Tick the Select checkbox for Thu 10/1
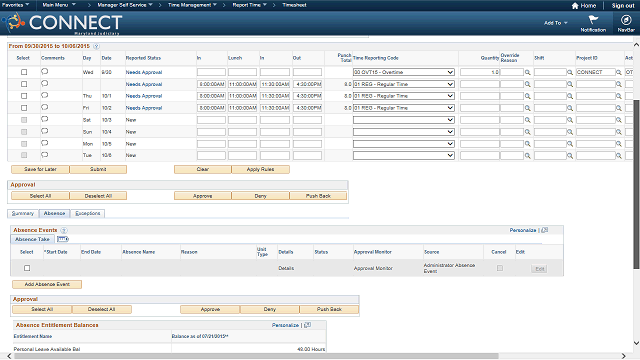640x360 pixels. point(24,96)
